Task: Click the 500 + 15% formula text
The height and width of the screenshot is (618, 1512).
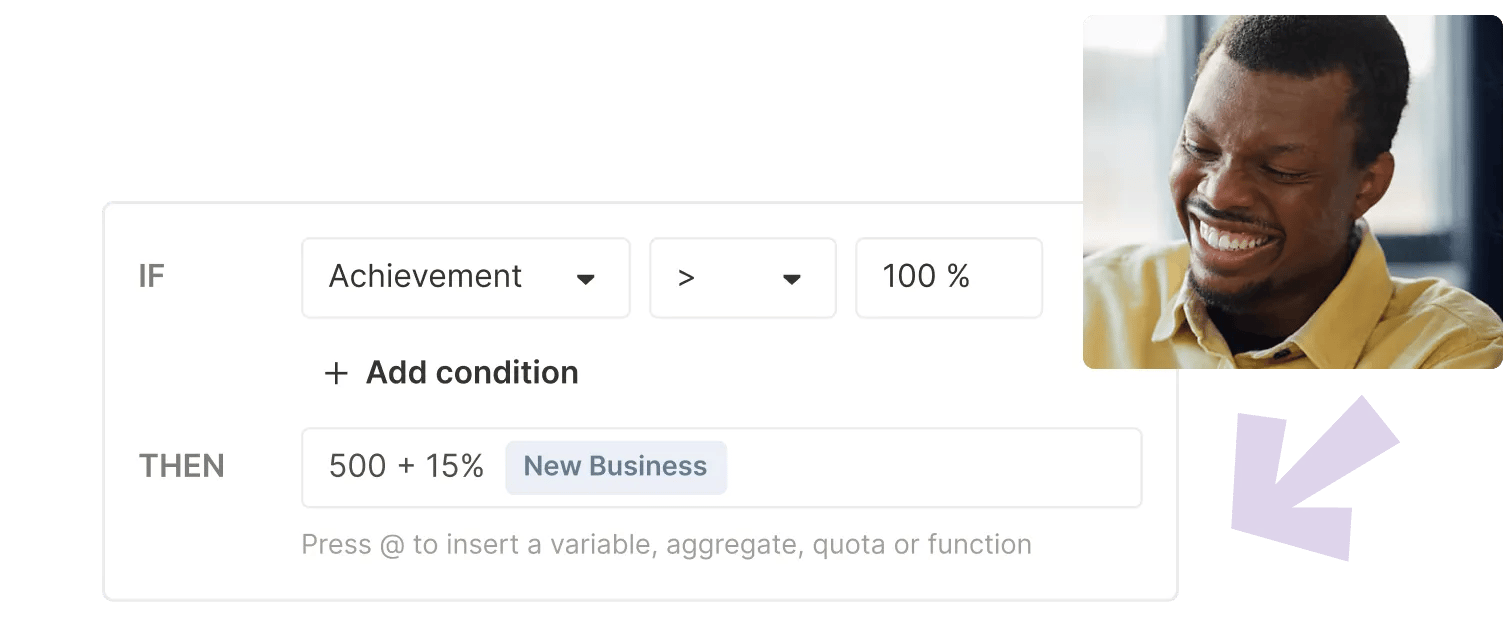Action: 406,466
